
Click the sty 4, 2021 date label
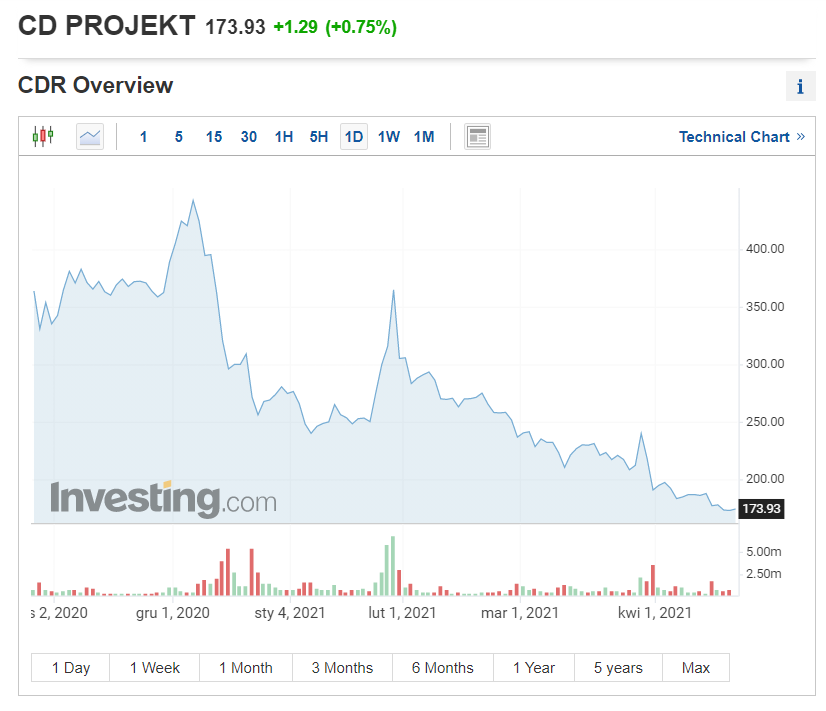pos(290,613)
